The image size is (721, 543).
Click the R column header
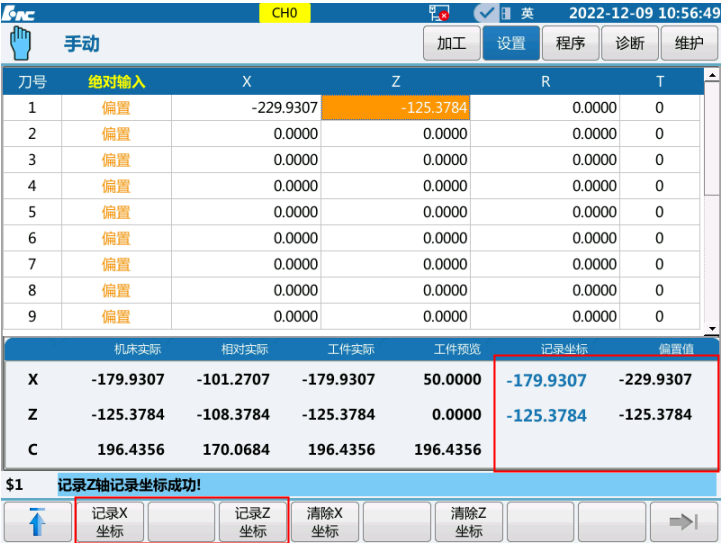(x=545, y=82)
